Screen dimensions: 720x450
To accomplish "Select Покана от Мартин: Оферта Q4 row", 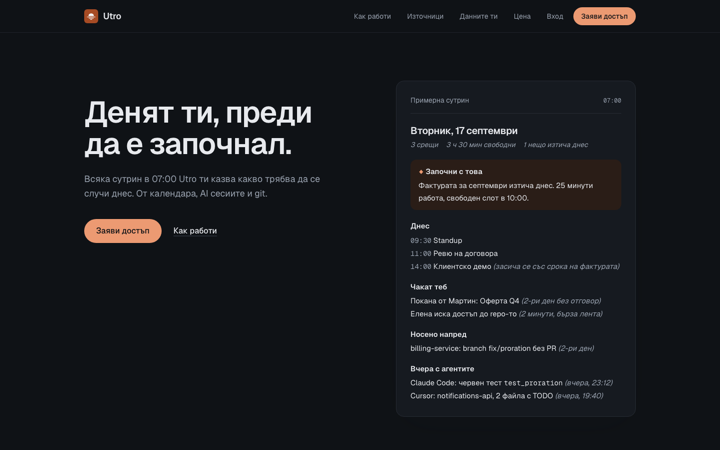I will point(506,301).
